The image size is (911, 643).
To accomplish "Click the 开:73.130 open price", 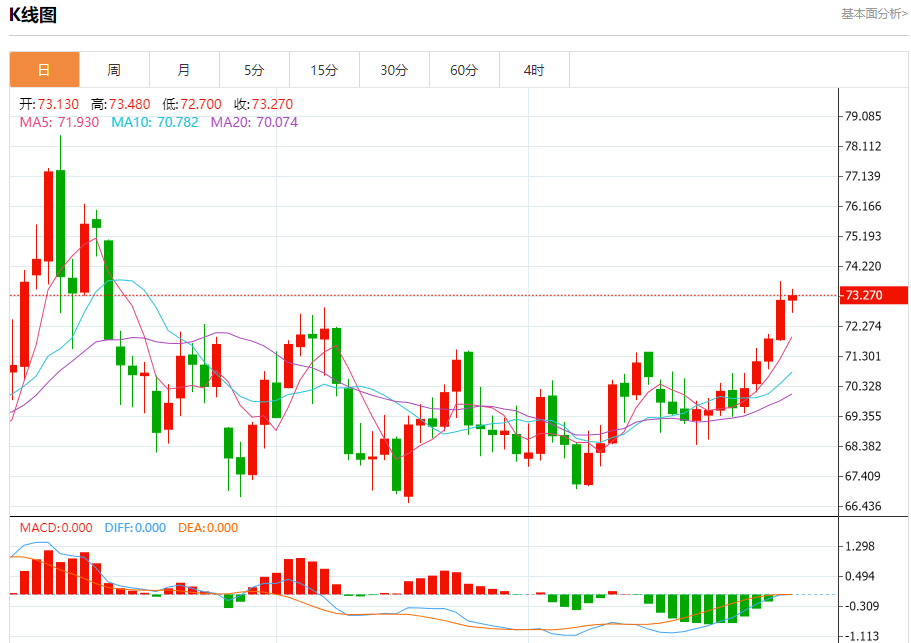I will (x=49, y=104).
